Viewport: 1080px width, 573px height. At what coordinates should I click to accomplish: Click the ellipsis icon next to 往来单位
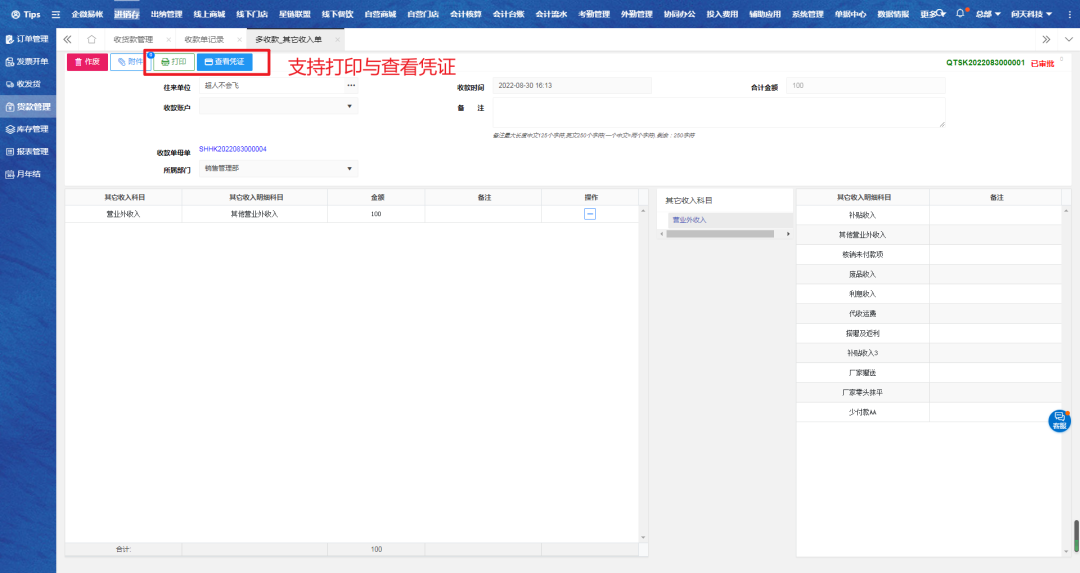351,86
